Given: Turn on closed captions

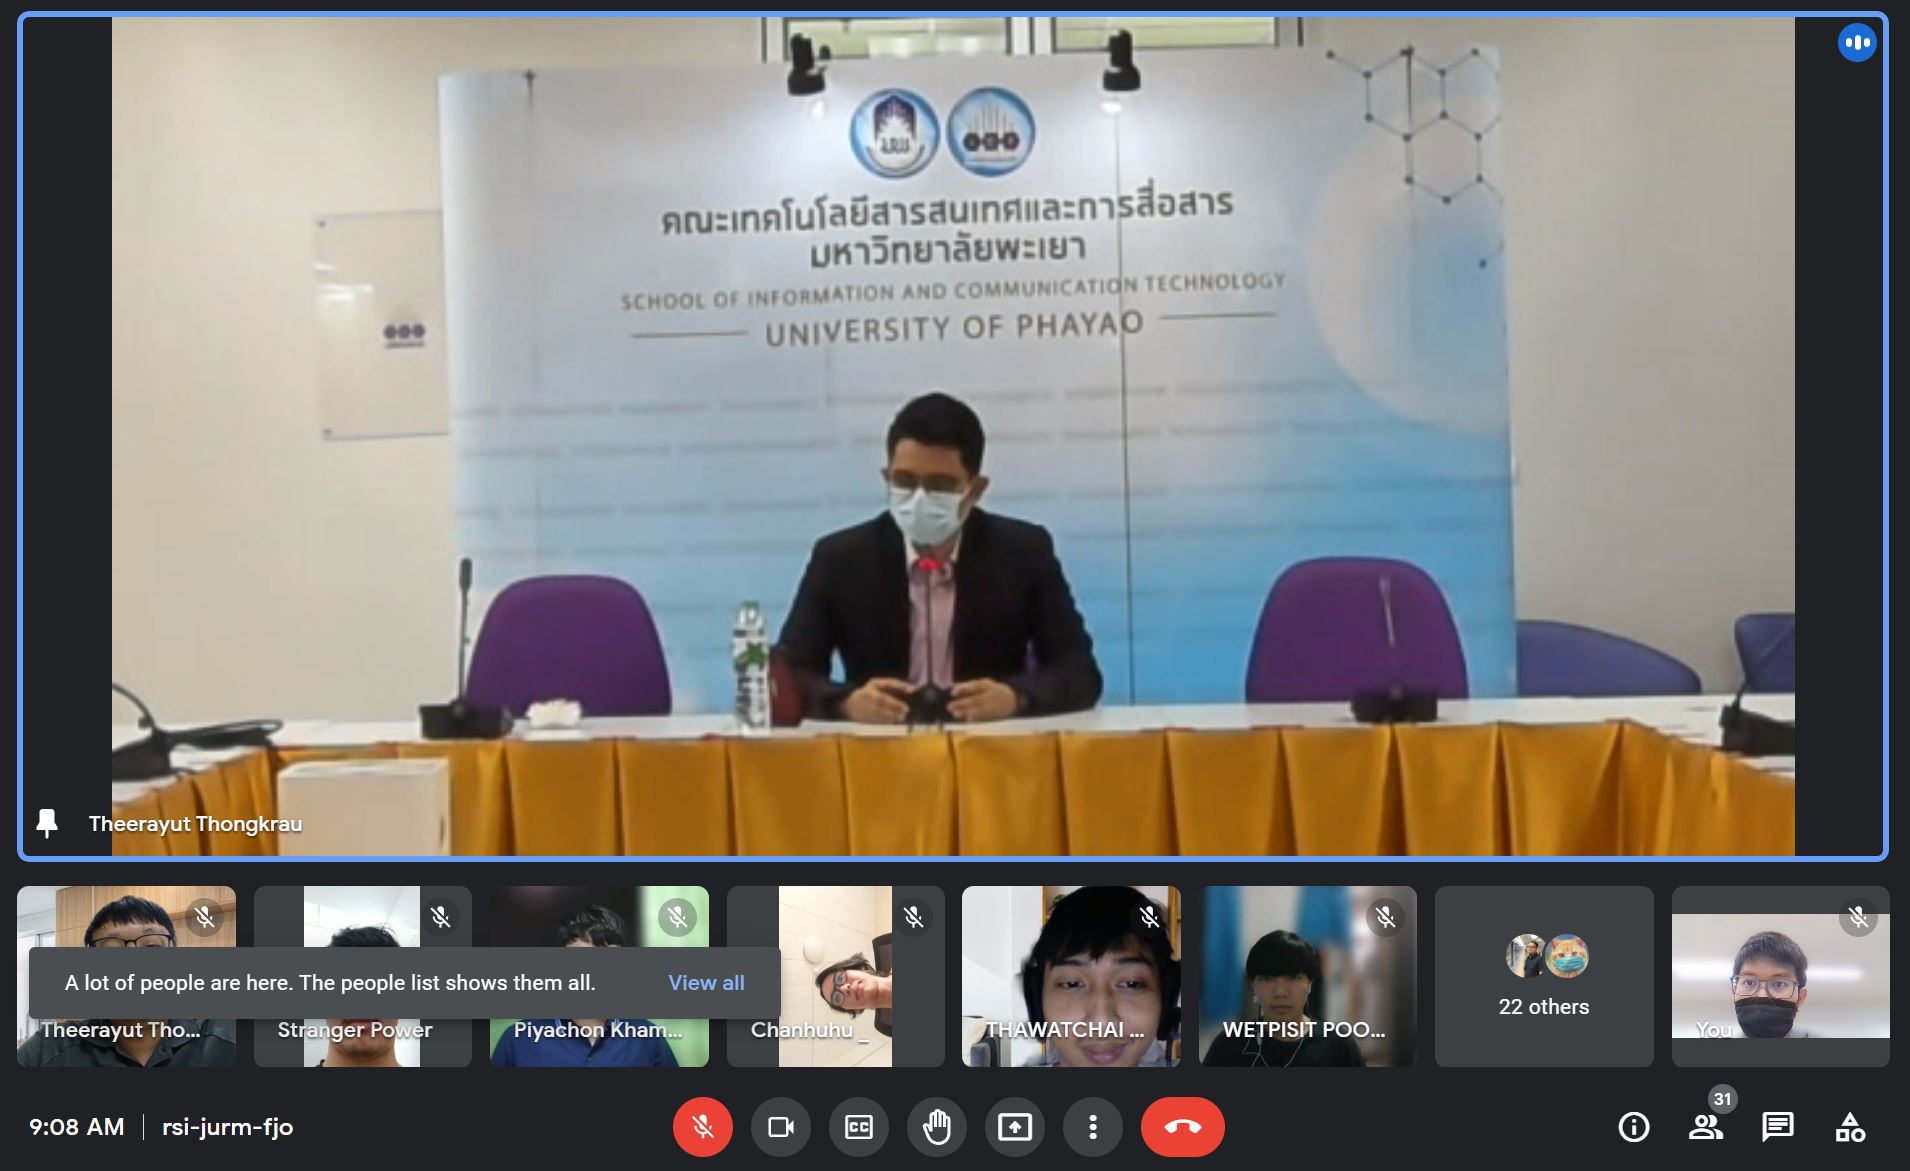Looking at the screenshot, I should click(858, 1127).
